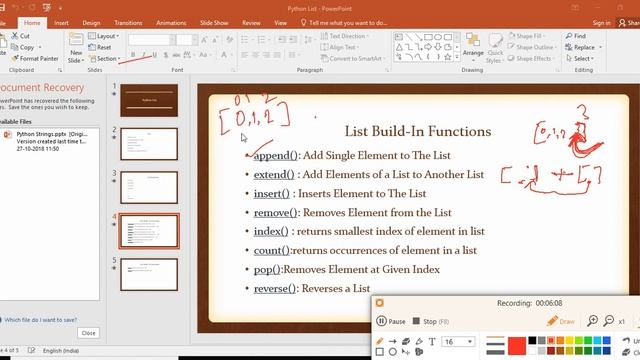Pick the black color swatch in recorder
This screenshot has width=640, height=360.
click(x=532, y=340)
